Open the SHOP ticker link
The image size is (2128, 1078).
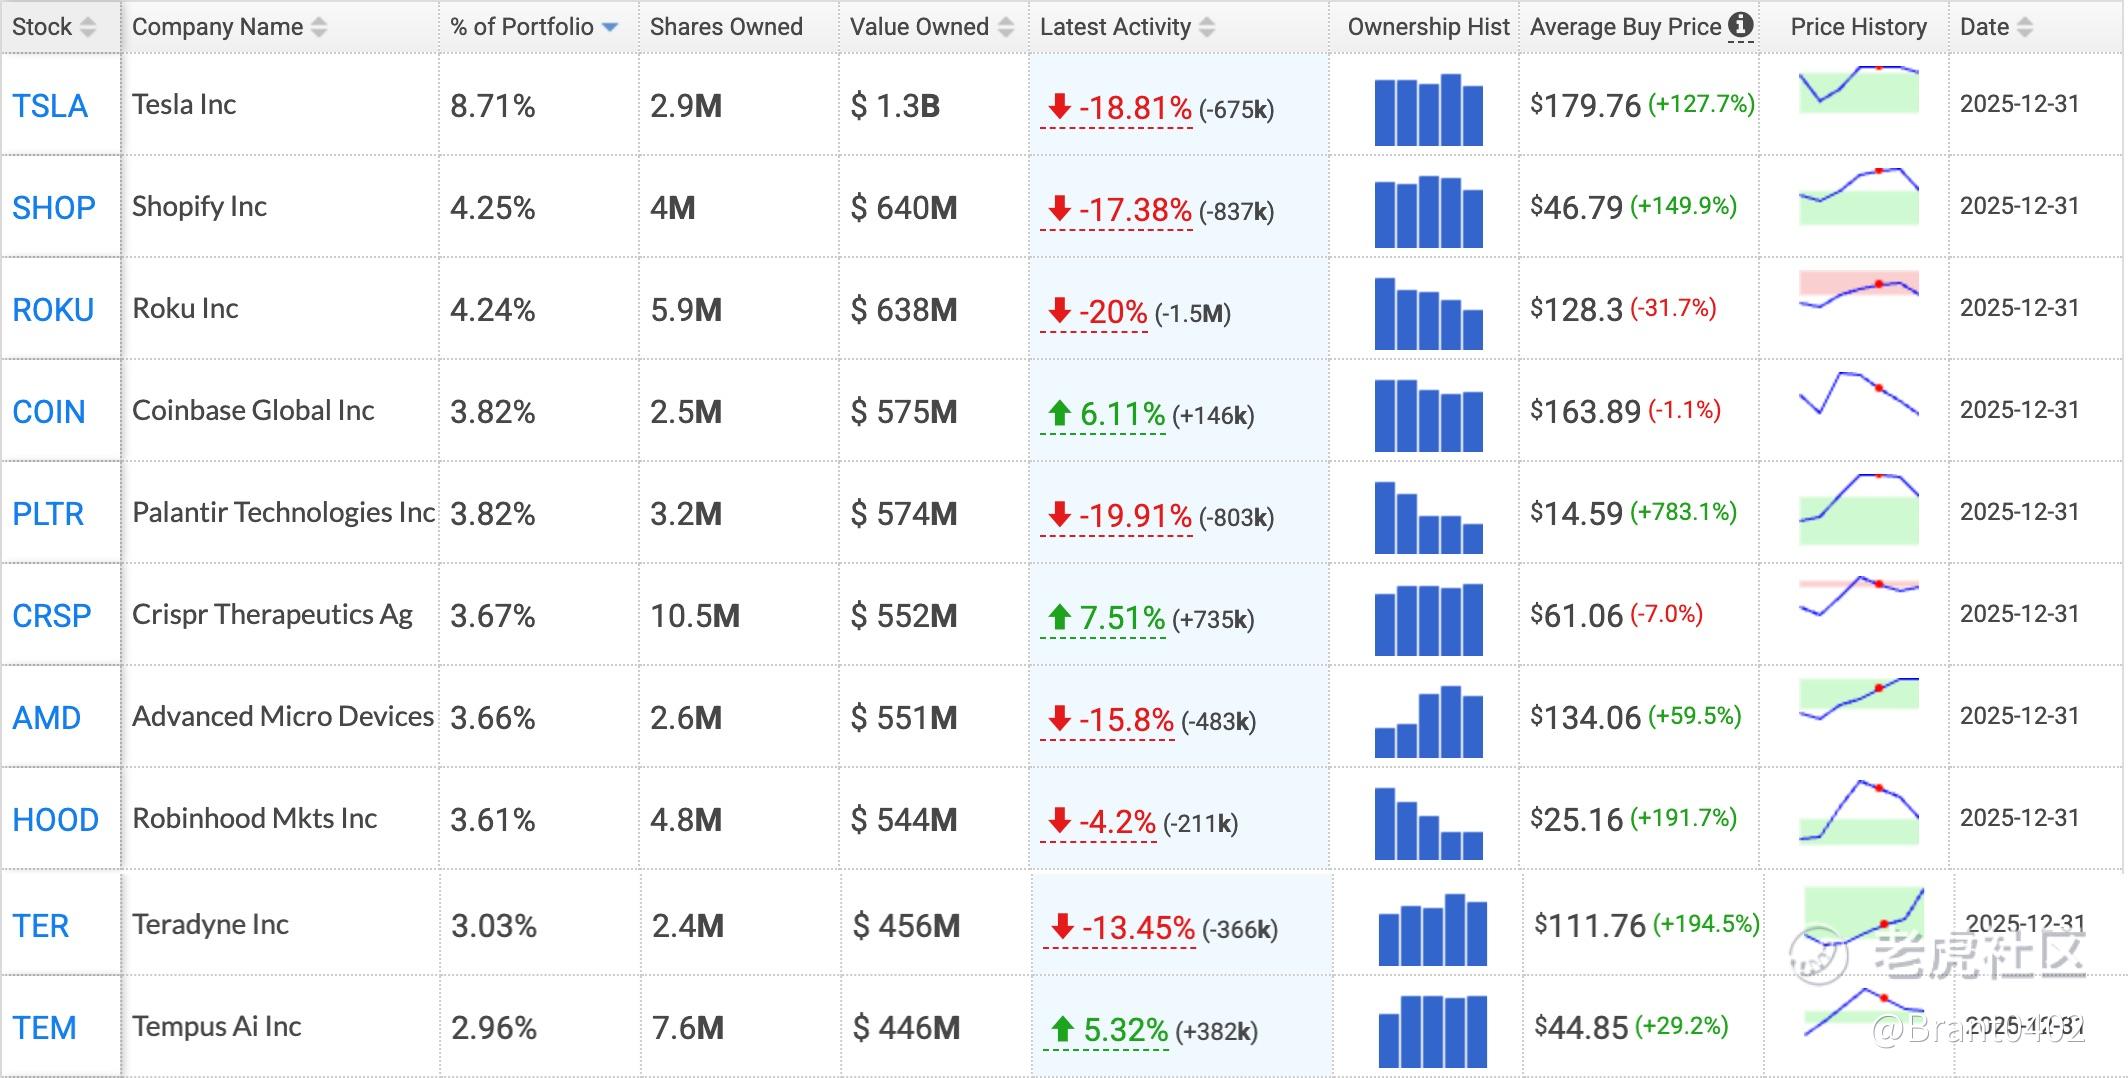(54, 208)
